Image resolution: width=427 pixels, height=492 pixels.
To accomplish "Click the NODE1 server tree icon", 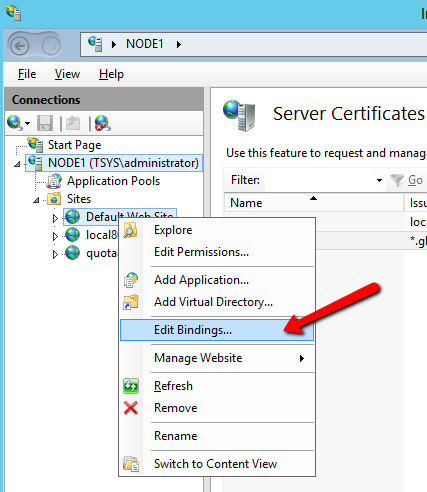I will [x=35, y=163].
